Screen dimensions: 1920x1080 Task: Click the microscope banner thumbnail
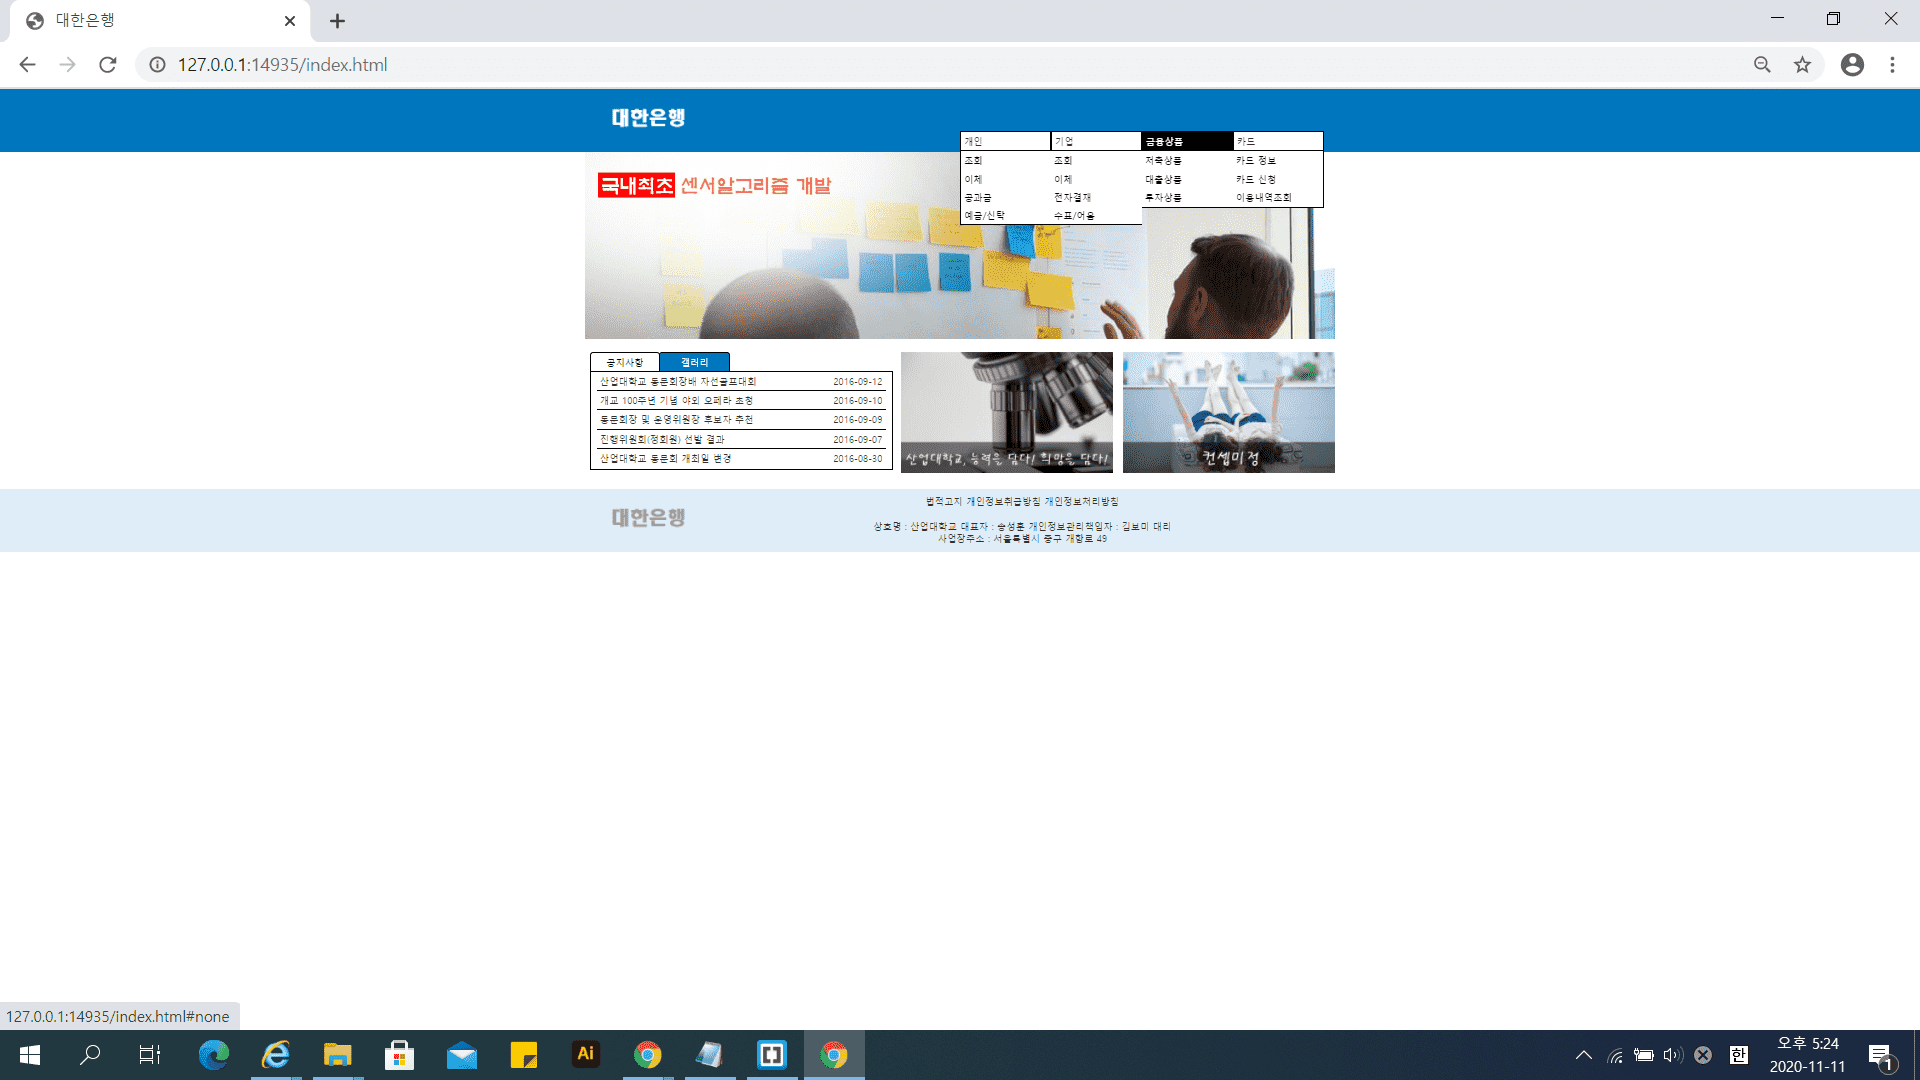click(1006, 411)
